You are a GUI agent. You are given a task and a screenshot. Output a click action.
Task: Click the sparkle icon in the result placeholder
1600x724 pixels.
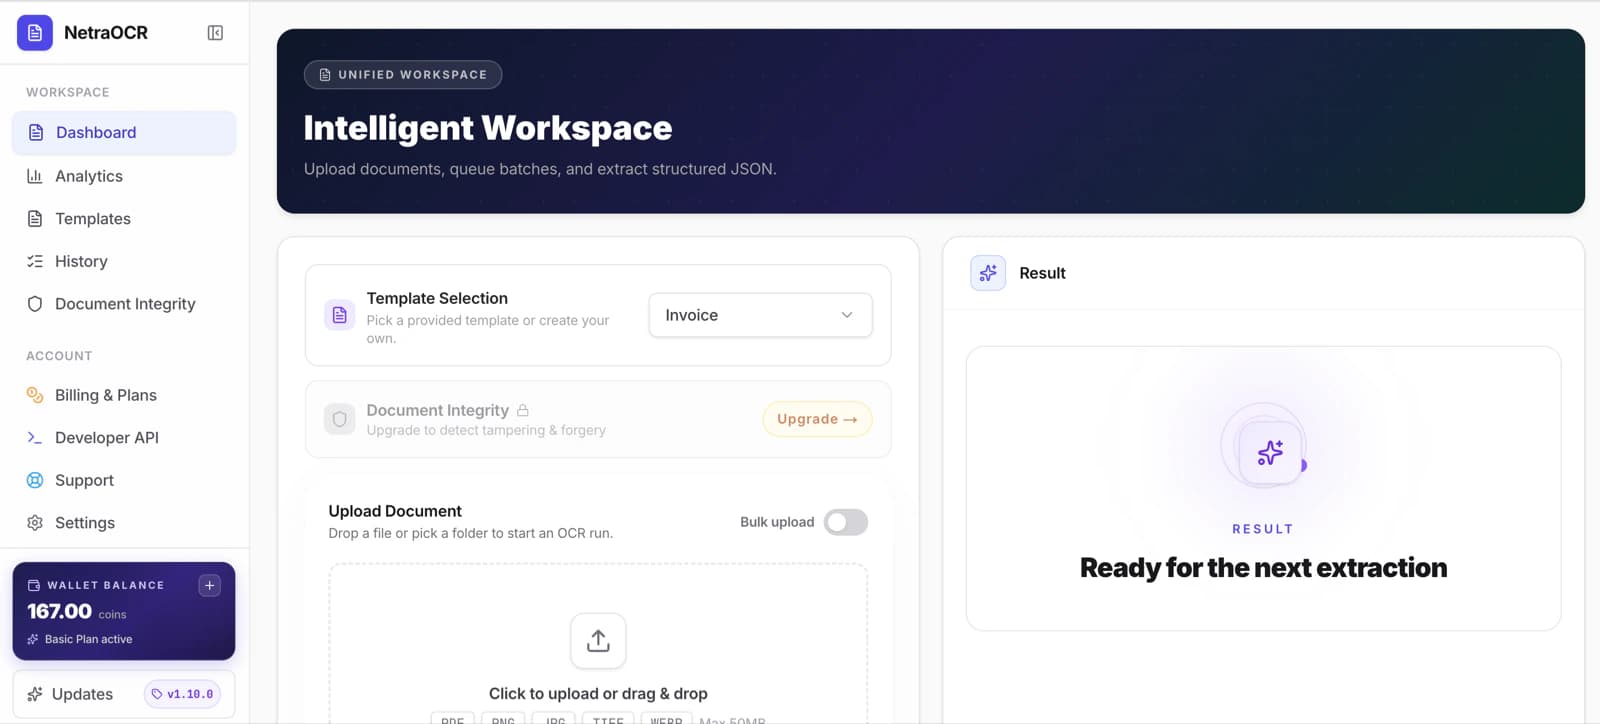(x=1270, y=453)
